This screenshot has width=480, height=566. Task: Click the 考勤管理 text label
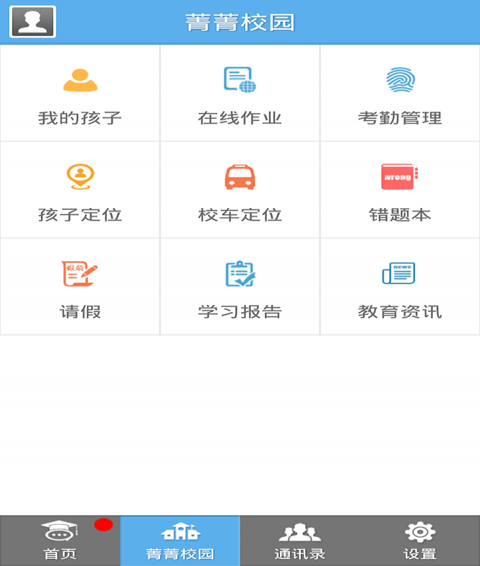tap(400, 118)
